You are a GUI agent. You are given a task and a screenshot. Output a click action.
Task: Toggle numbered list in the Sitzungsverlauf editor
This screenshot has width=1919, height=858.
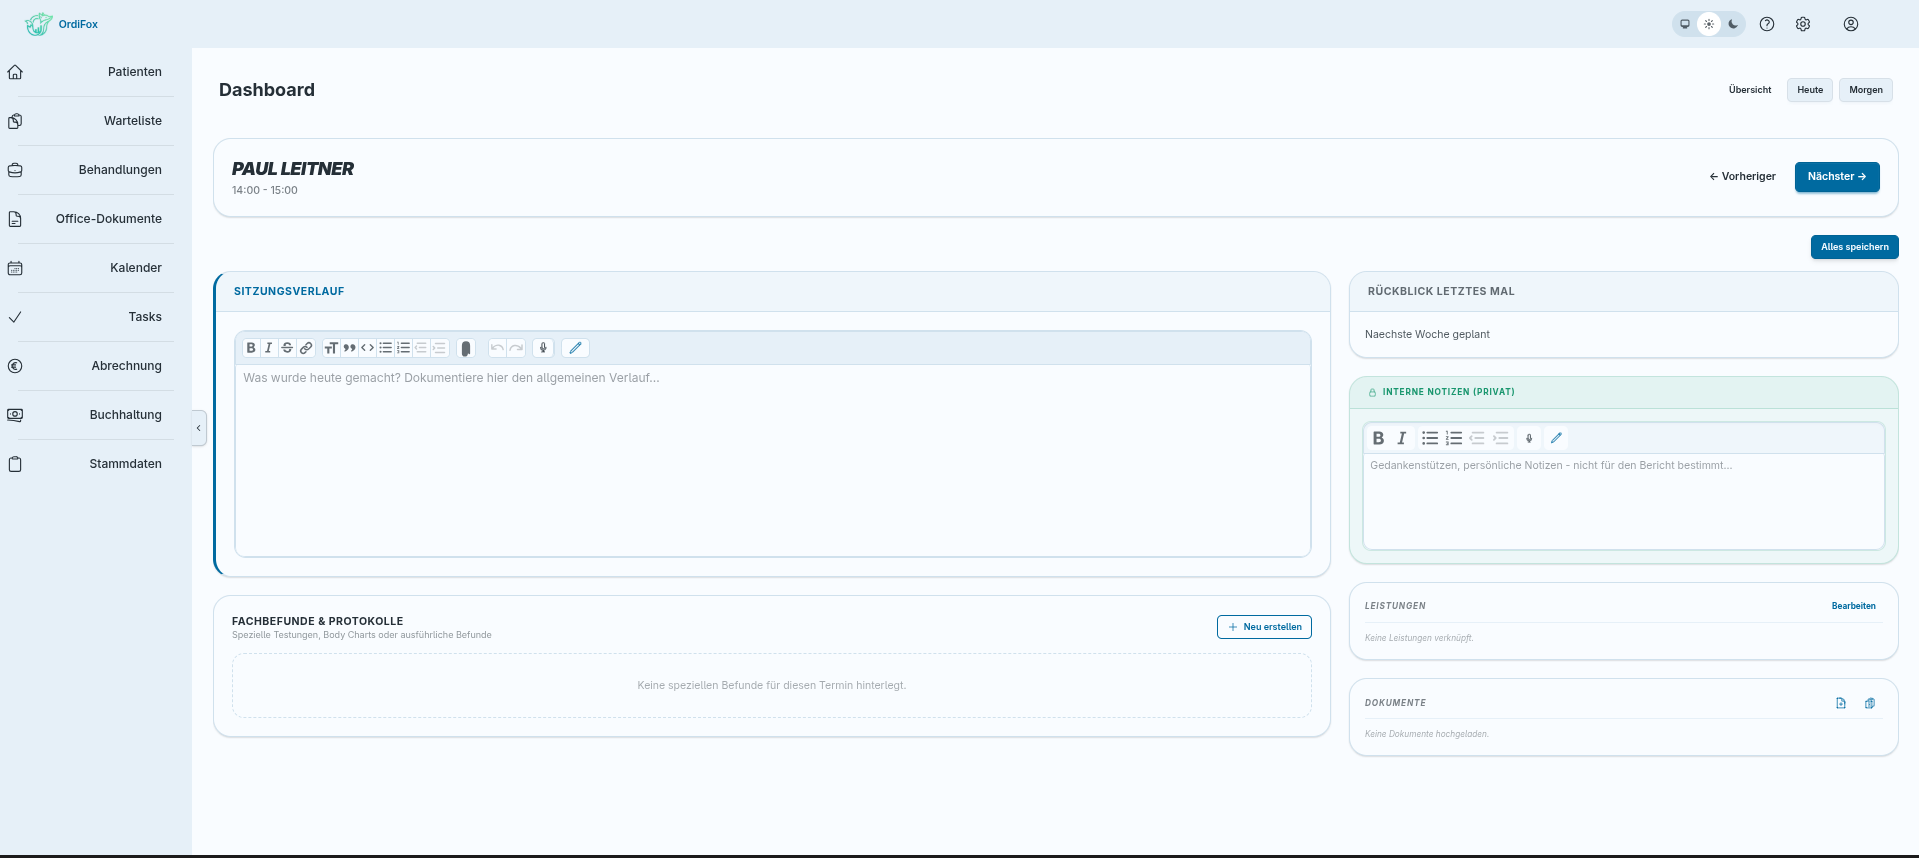point(404,348)
